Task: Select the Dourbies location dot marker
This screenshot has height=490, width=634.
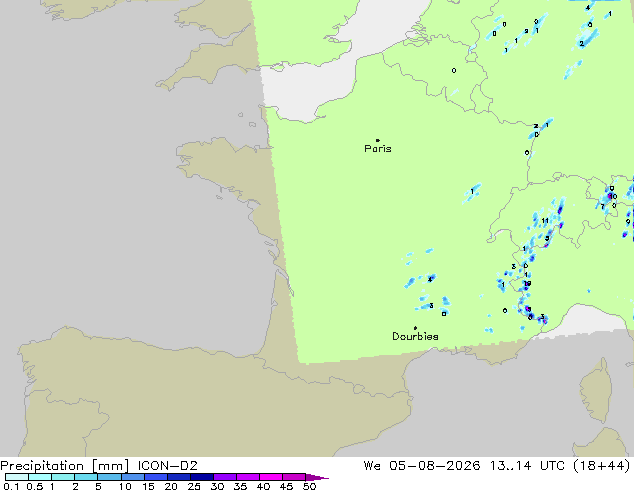Action: click(x=415, y=328)
